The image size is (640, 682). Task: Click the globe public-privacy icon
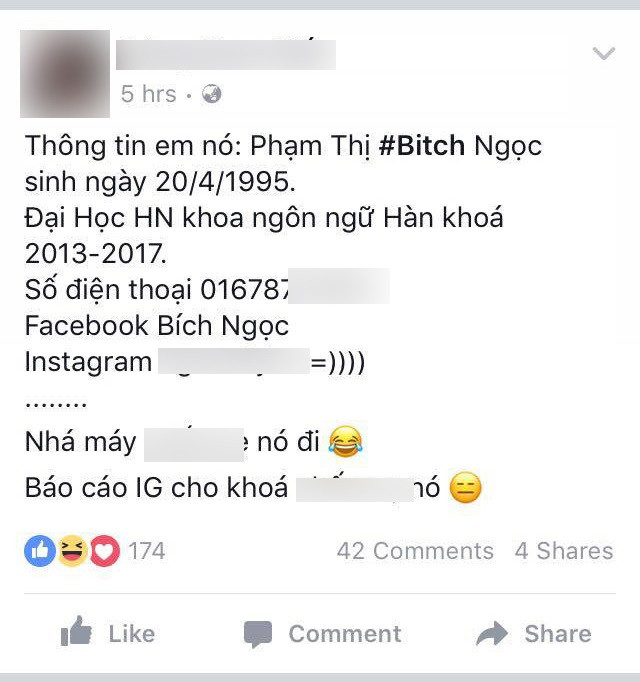211,94
